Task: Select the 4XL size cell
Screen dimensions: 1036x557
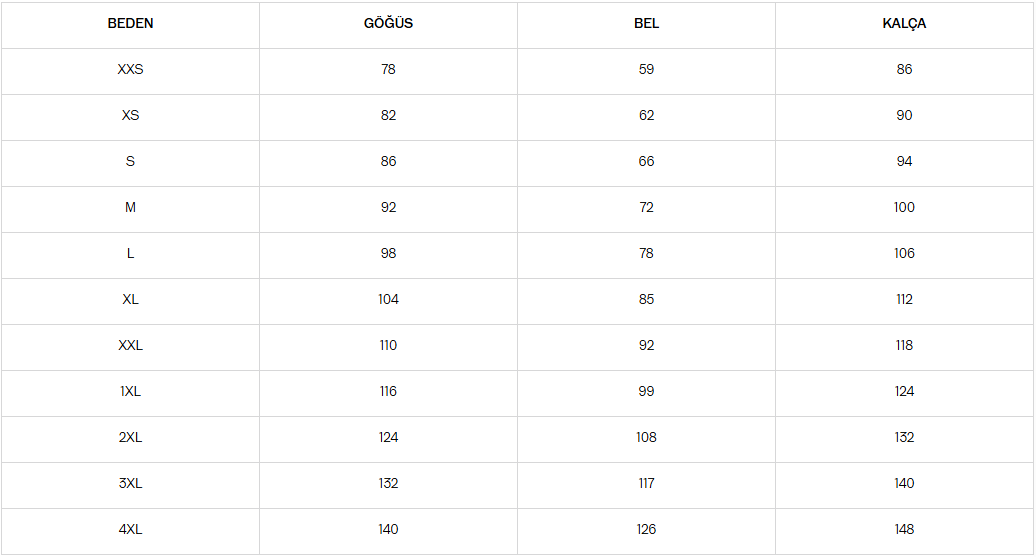Action: point(130,529)
